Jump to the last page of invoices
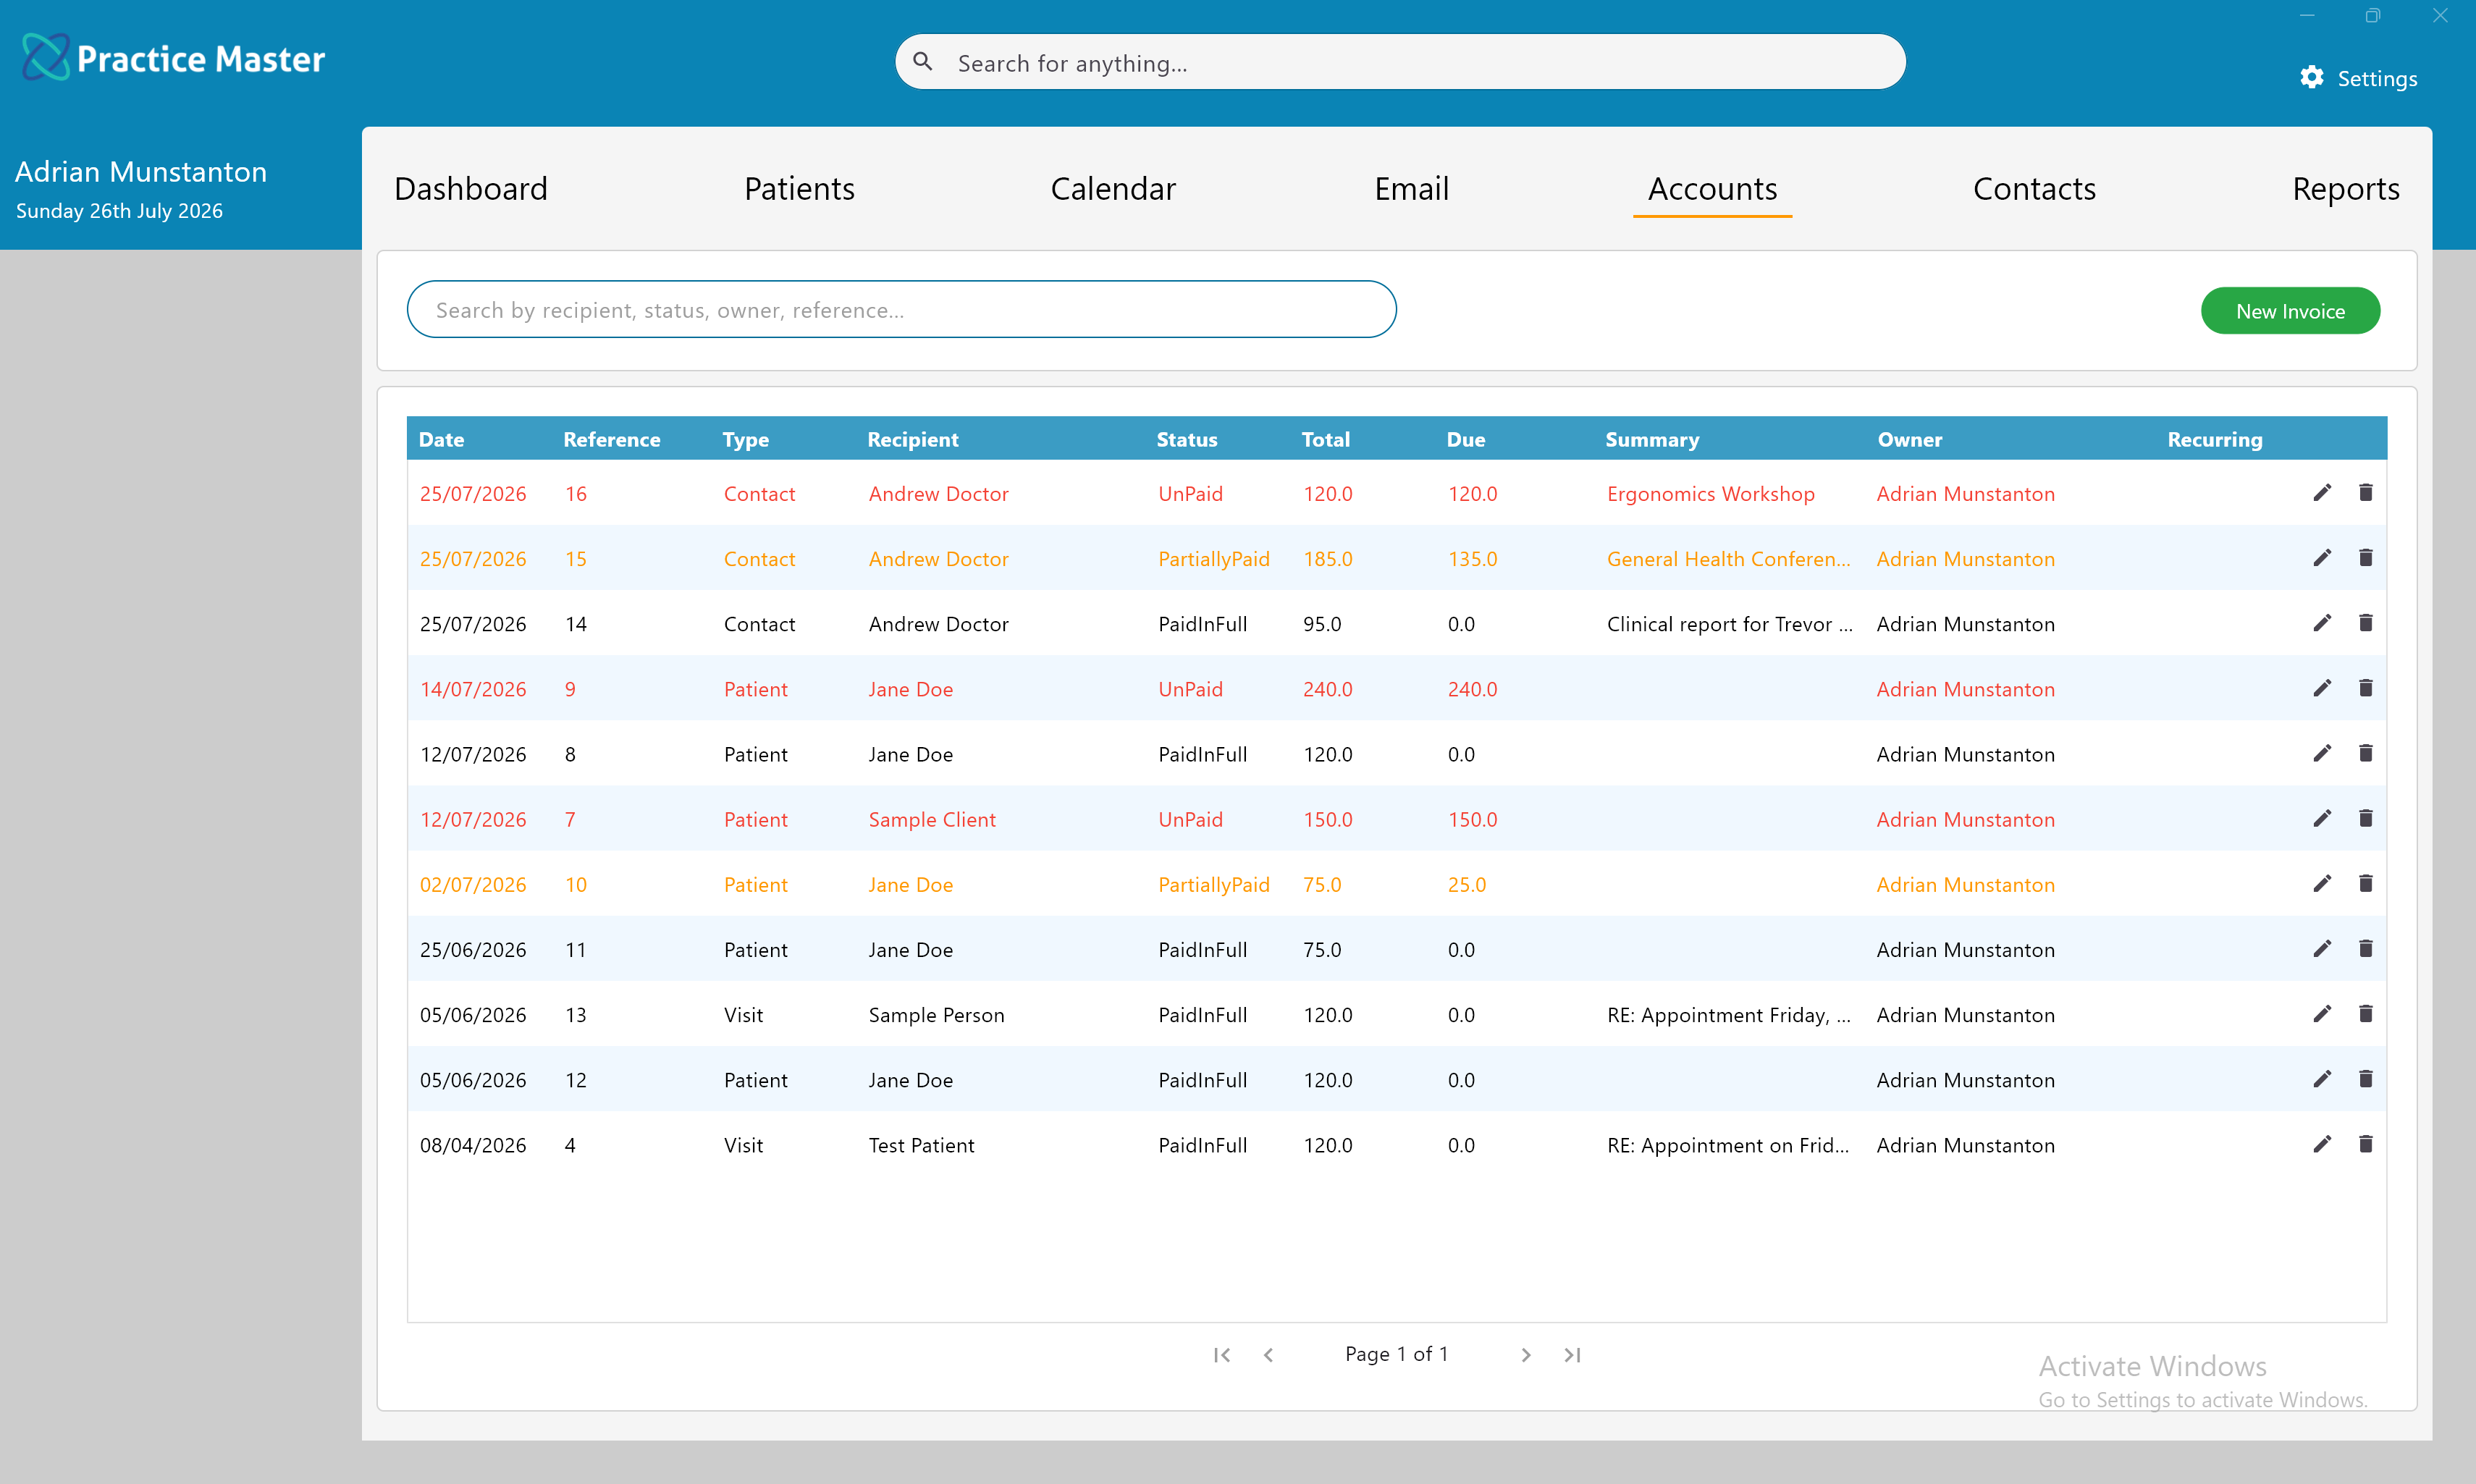The width and height of the screenshot is (2476, 1484). 1572,1354
